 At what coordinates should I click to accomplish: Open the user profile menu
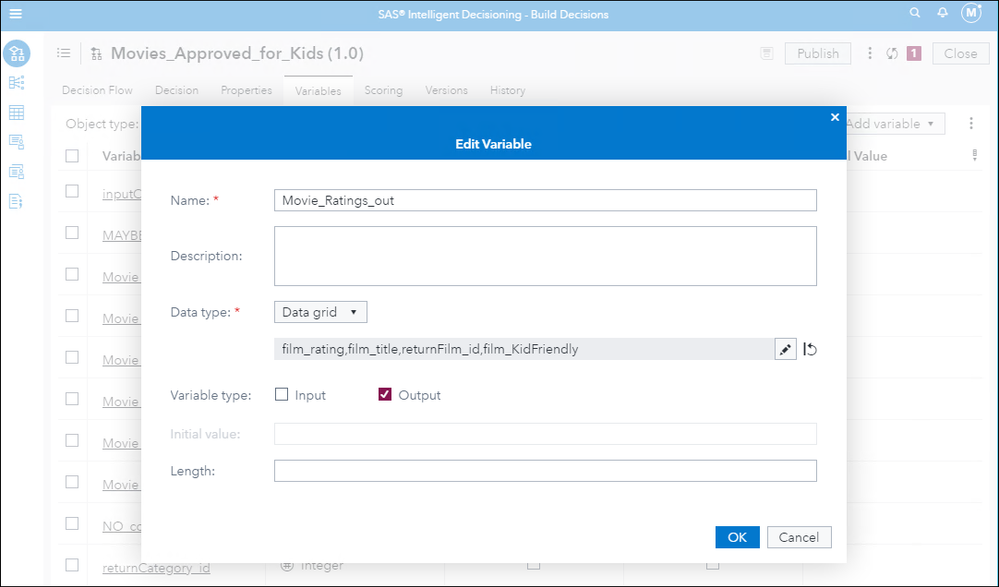(x=971, y=14)
